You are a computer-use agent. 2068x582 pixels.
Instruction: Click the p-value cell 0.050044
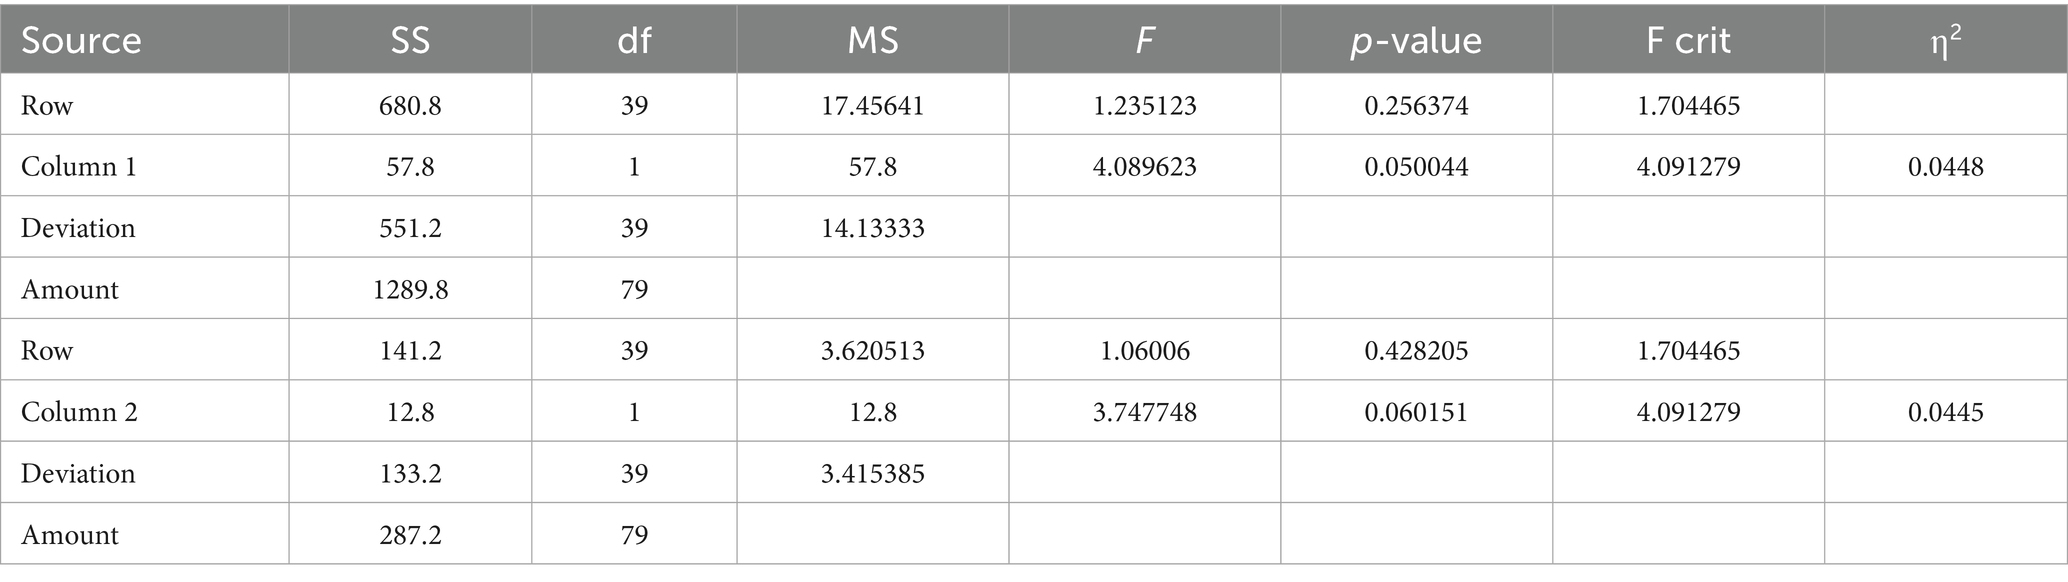pos(1416,166)
